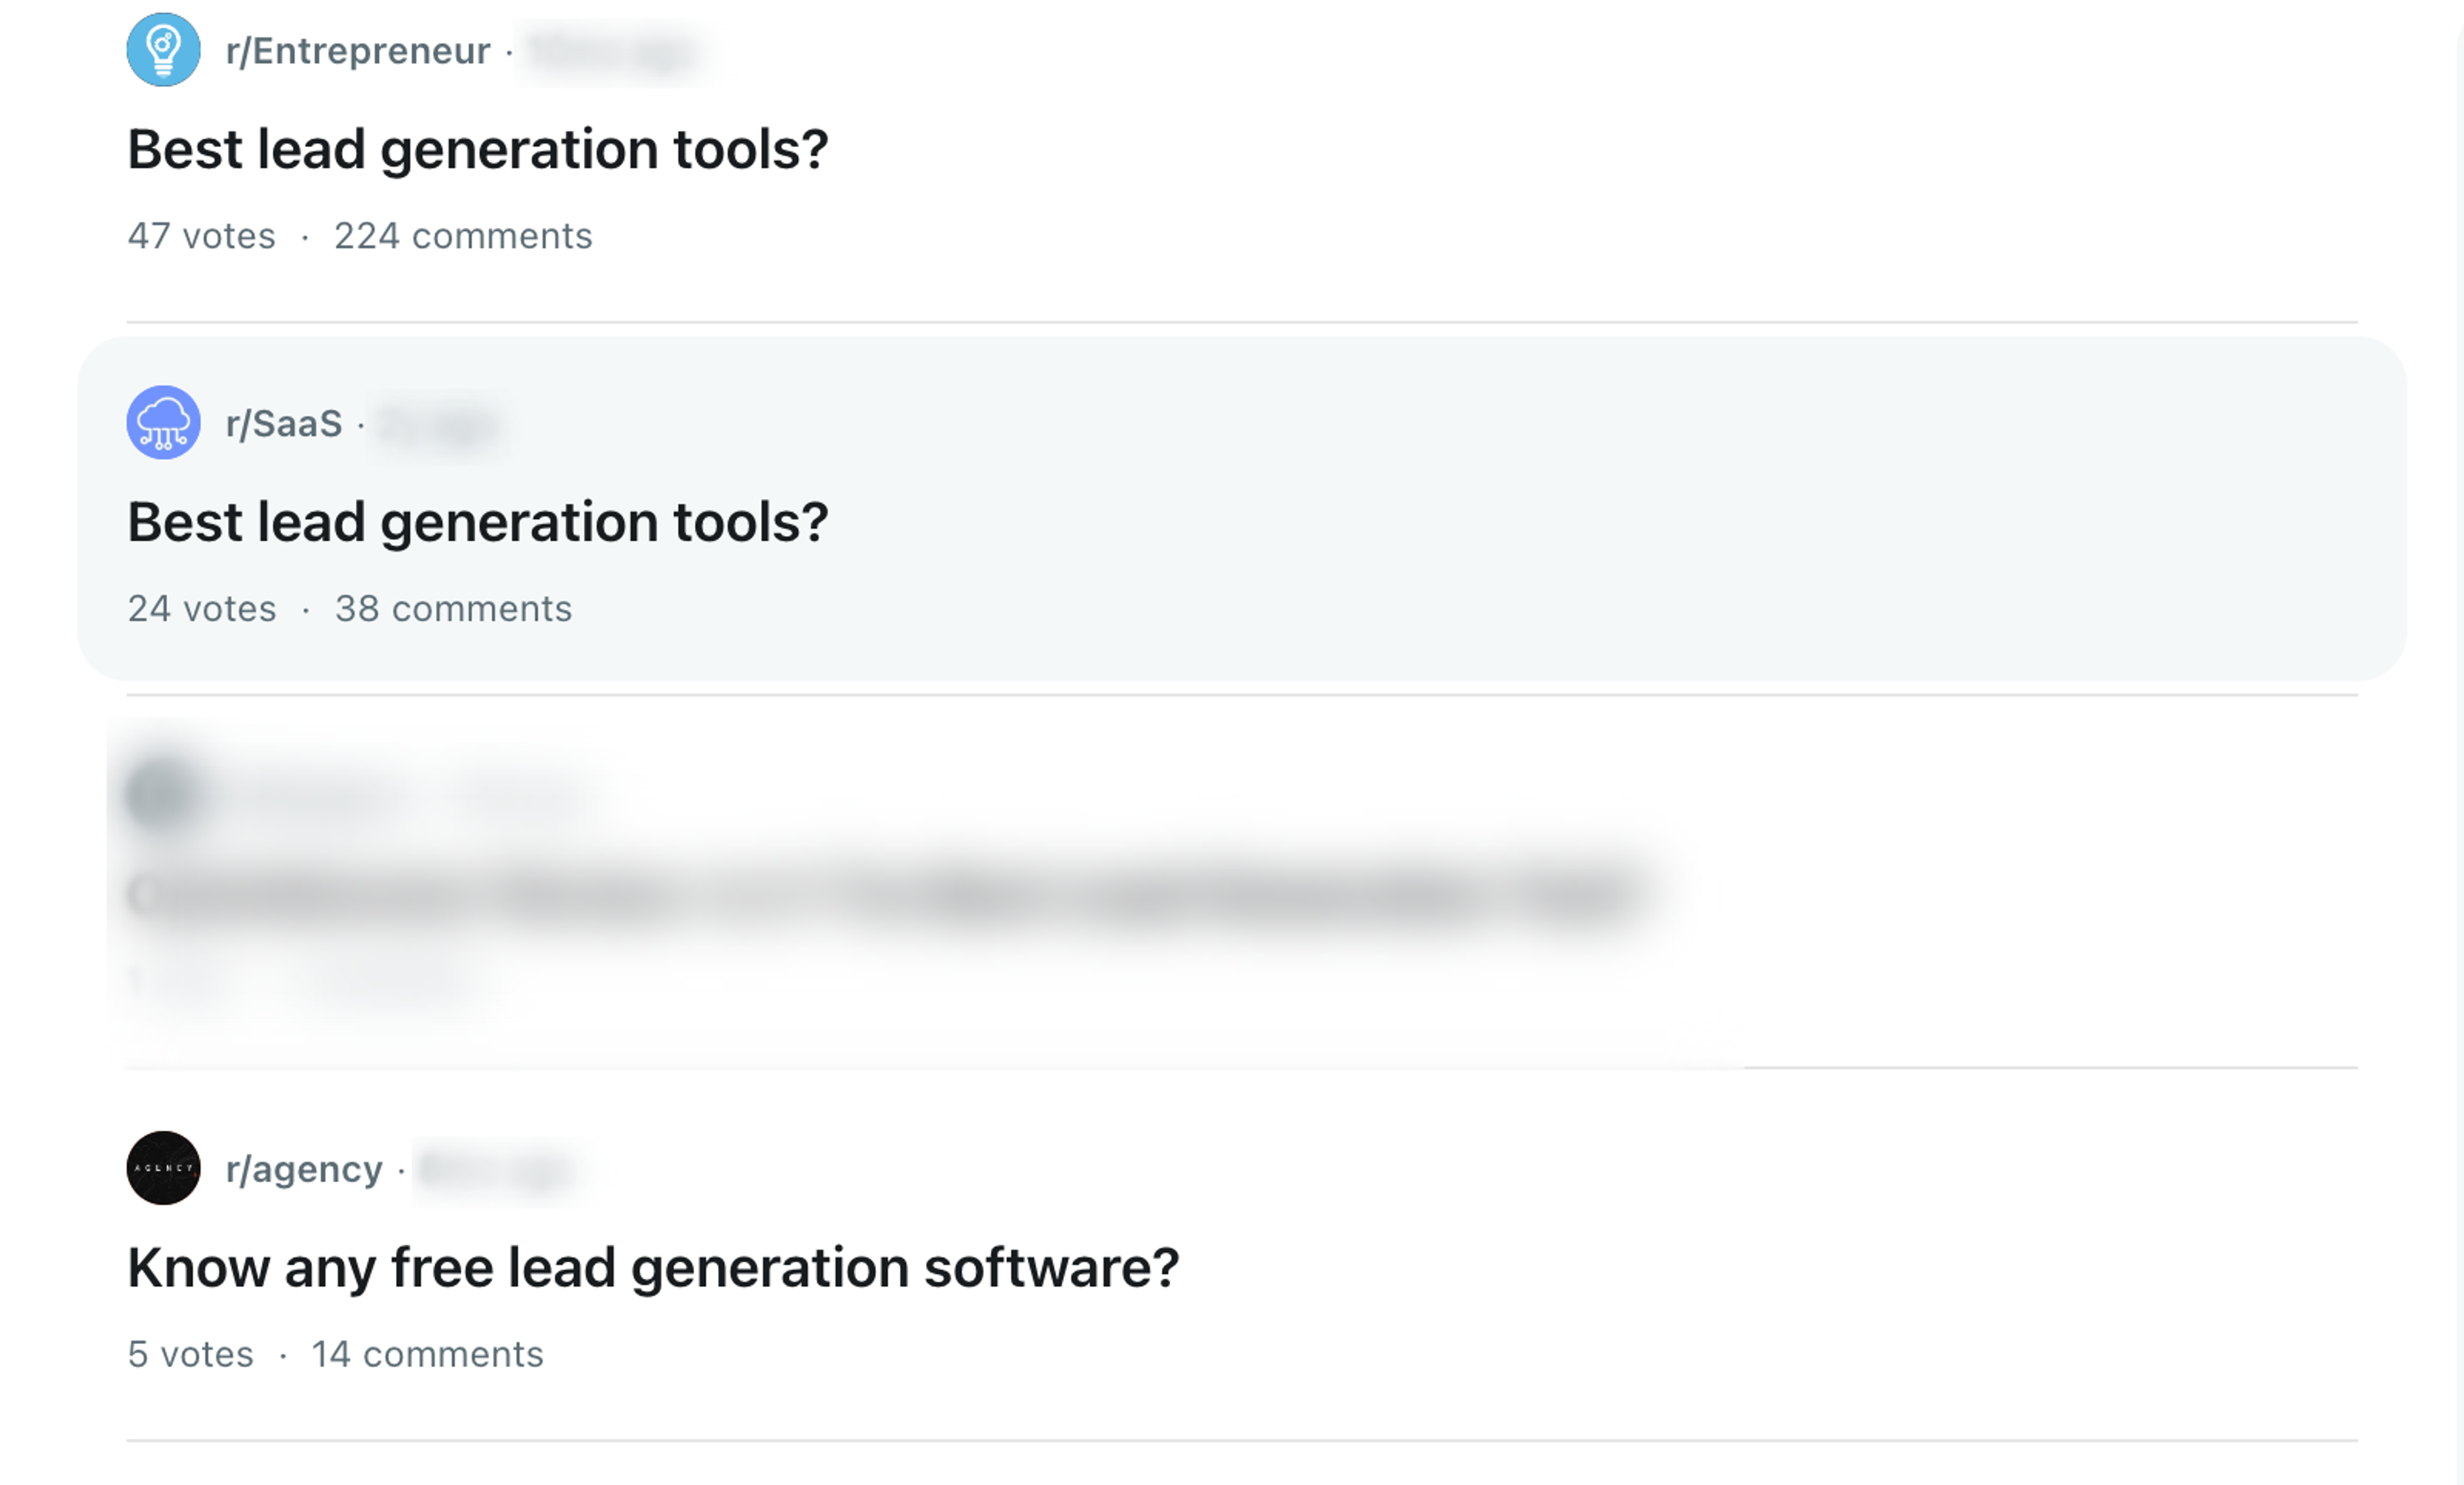Click '5 votes' on the agency post
The height and width of the screenshot is (1485, 2464).
pyautogui.click(x=190, y=1355)
